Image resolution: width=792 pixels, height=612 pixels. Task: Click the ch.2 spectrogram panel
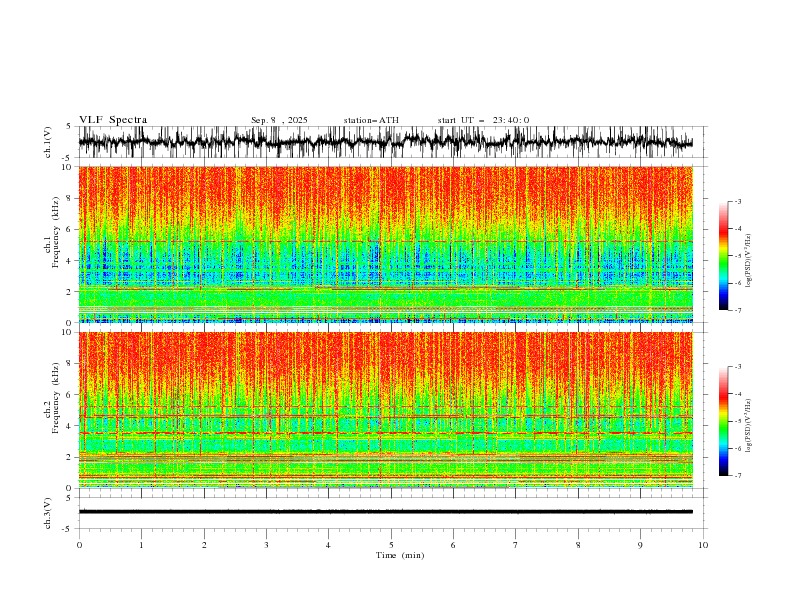click(x=386, y=410)
